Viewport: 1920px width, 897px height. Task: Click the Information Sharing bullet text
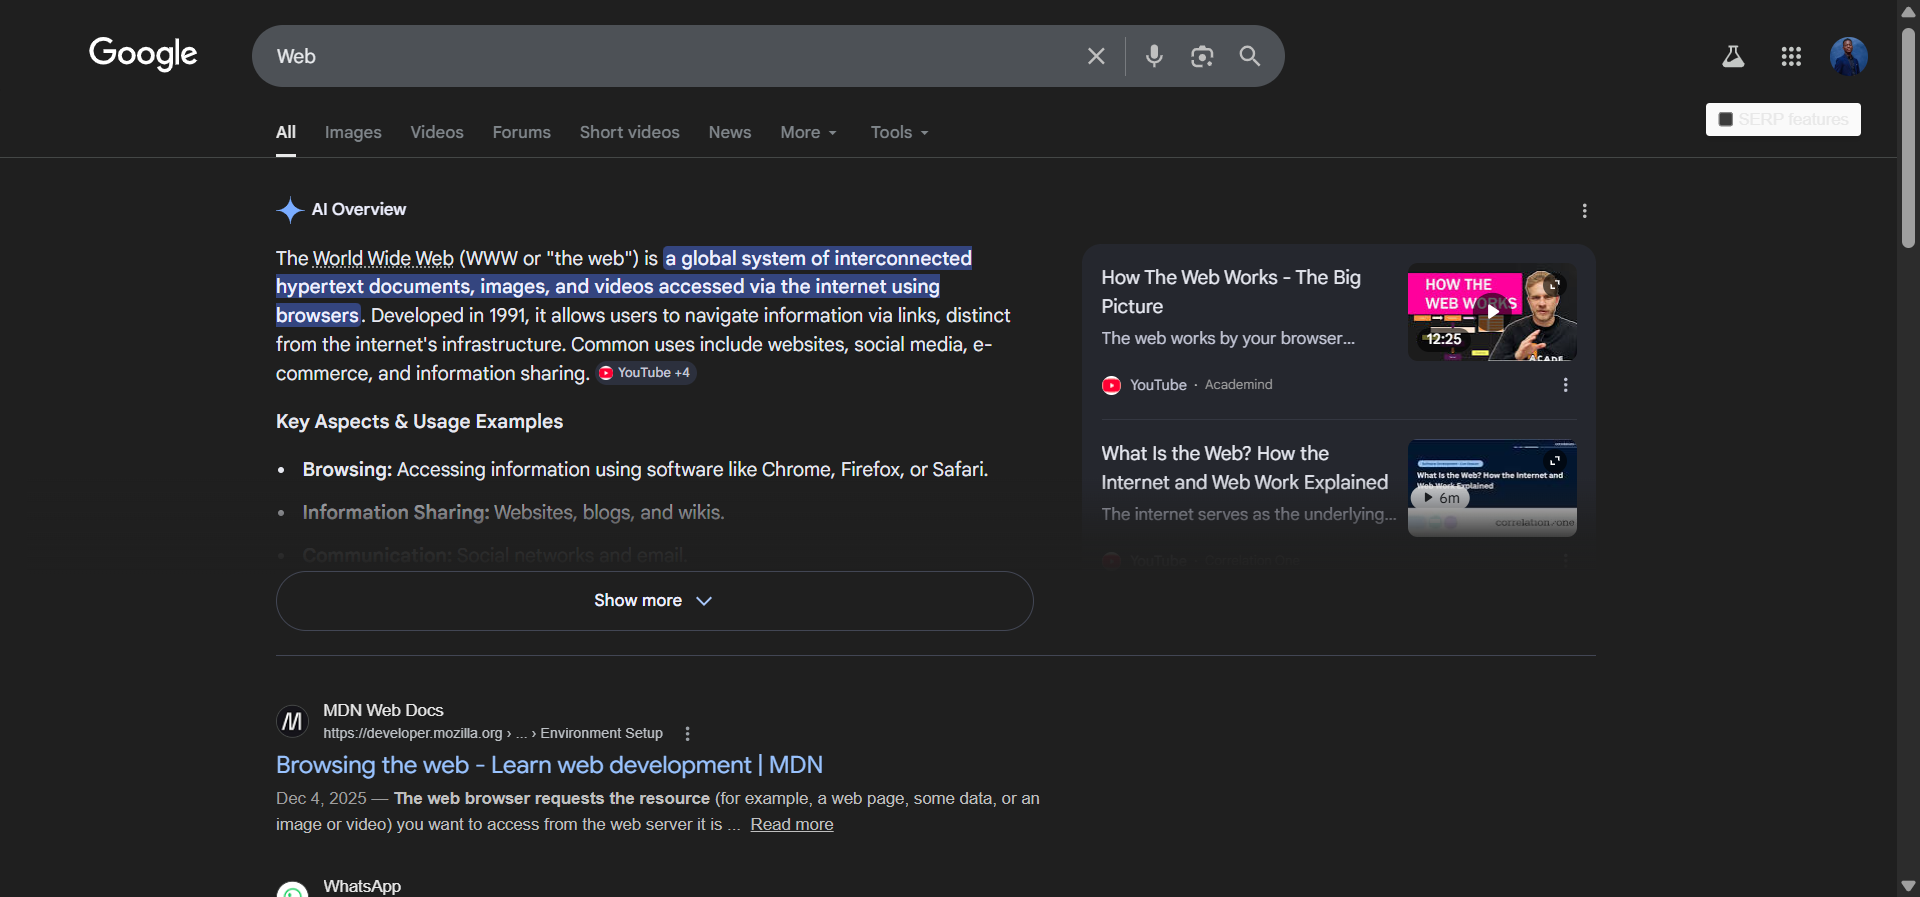point(513,513)
